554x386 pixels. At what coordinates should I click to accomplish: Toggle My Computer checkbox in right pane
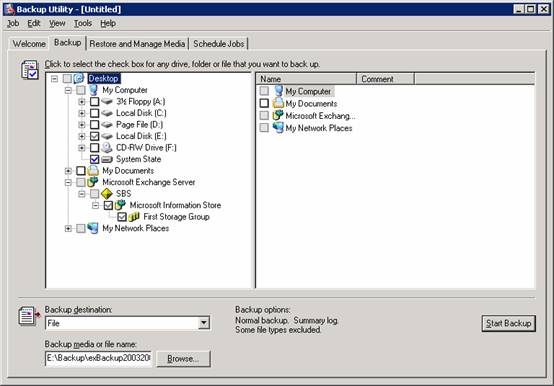click(264, 91)
